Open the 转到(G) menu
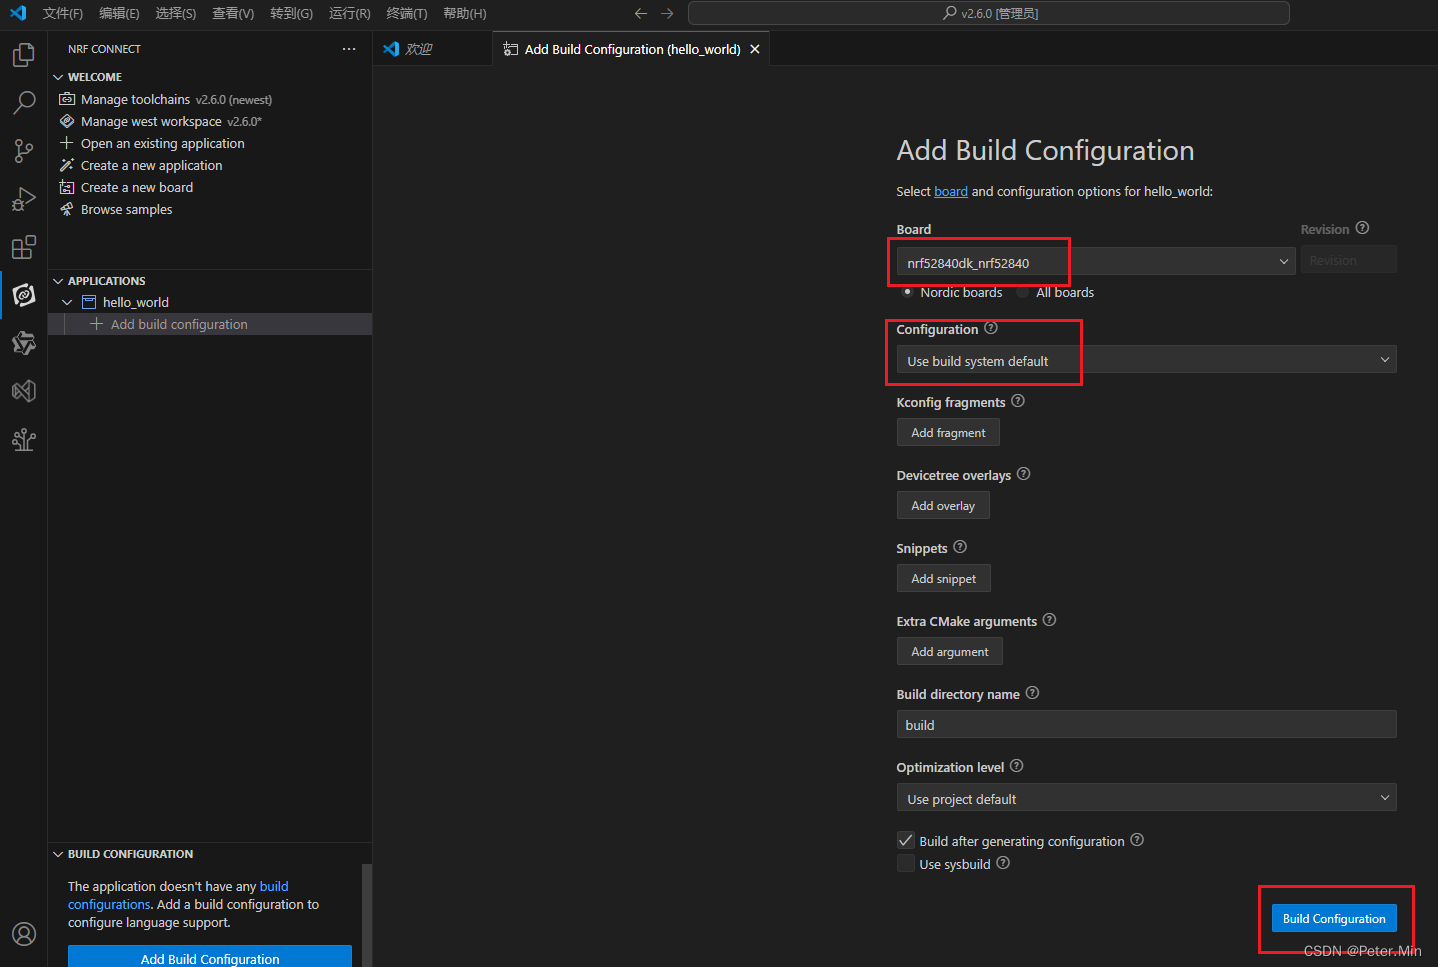The width and height of the screenshot is (1438, 967). click(291, 13)
